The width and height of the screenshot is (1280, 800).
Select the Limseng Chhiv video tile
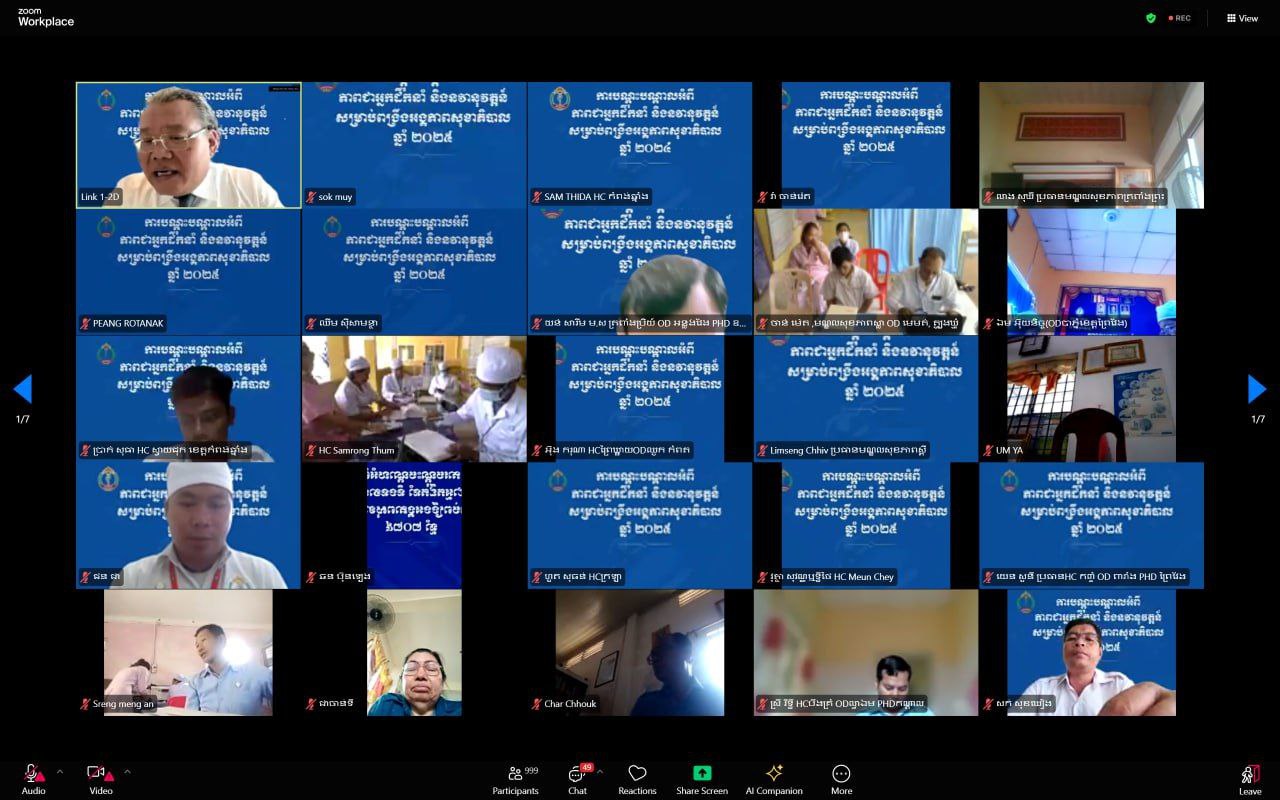pos(866,399)
